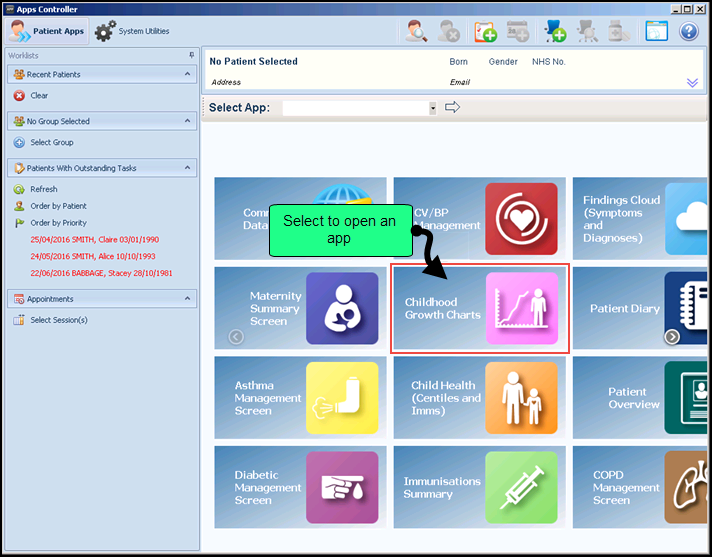Viewport: 712px width, 557px height.
Task: Open the Select App dropdown list
Action: 432,108
